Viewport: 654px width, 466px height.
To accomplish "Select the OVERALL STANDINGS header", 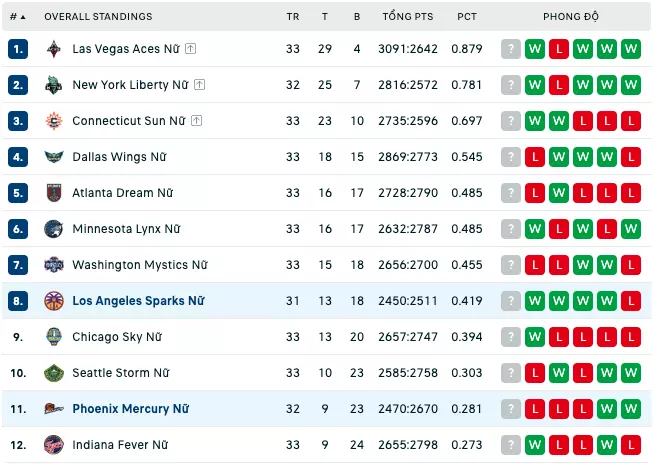I will [98, 17].
